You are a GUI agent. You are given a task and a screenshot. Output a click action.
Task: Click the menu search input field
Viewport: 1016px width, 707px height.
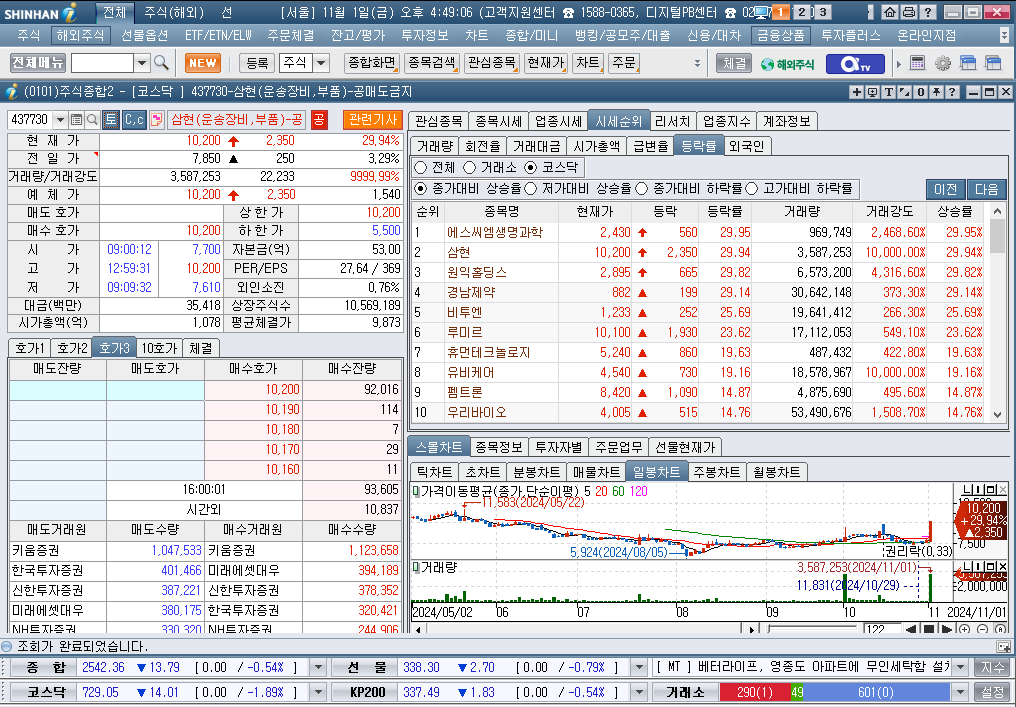point(102,64)
